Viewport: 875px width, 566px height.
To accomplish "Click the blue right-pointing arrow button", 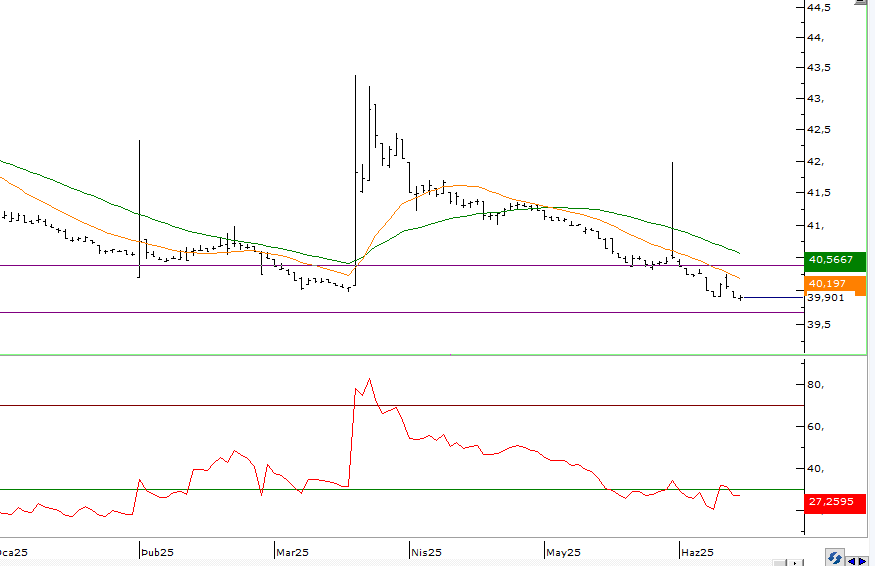I will tap(862, 561).
